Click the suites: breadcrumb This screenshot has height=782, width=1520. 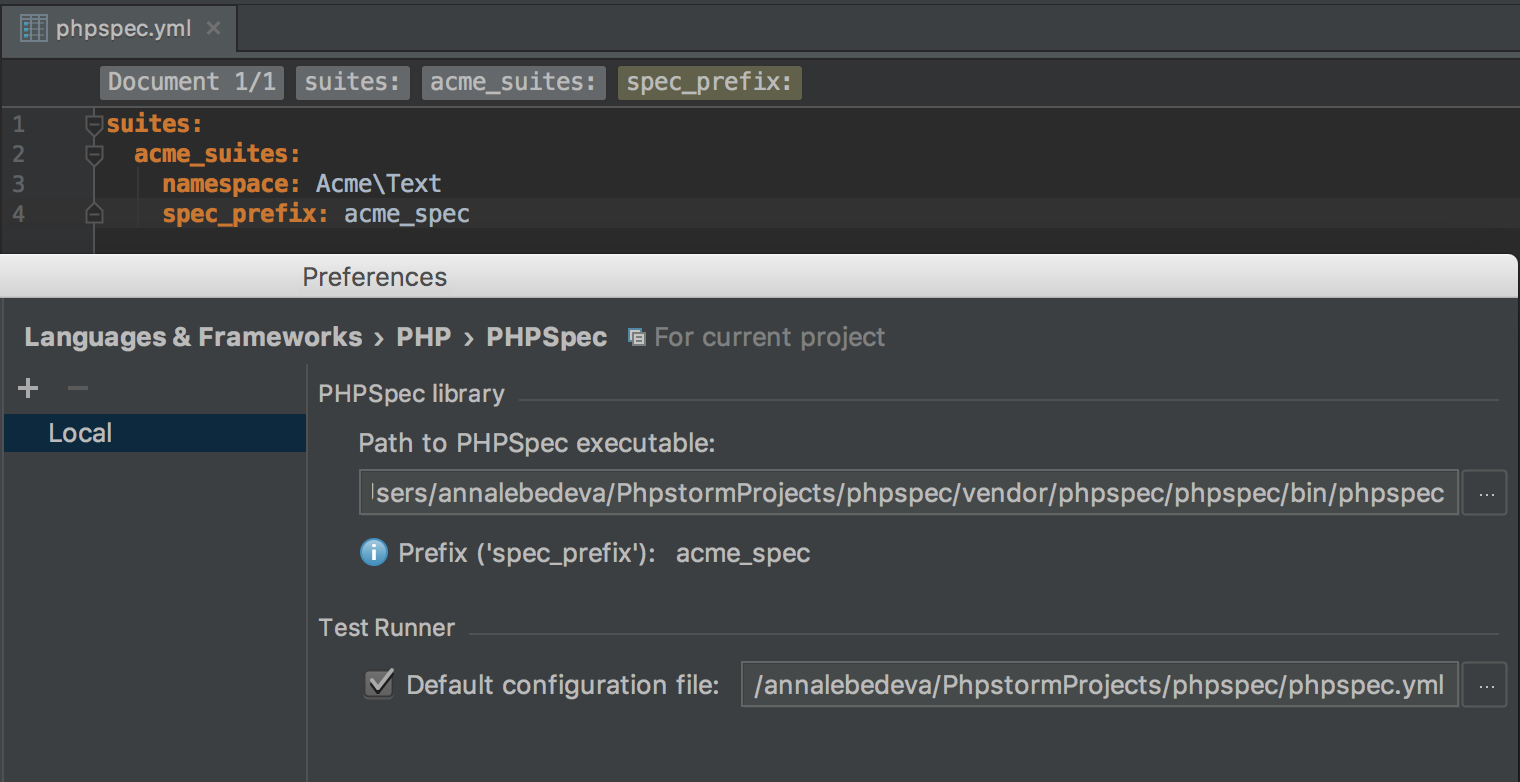pyautogui.click(x=352, y=82)
